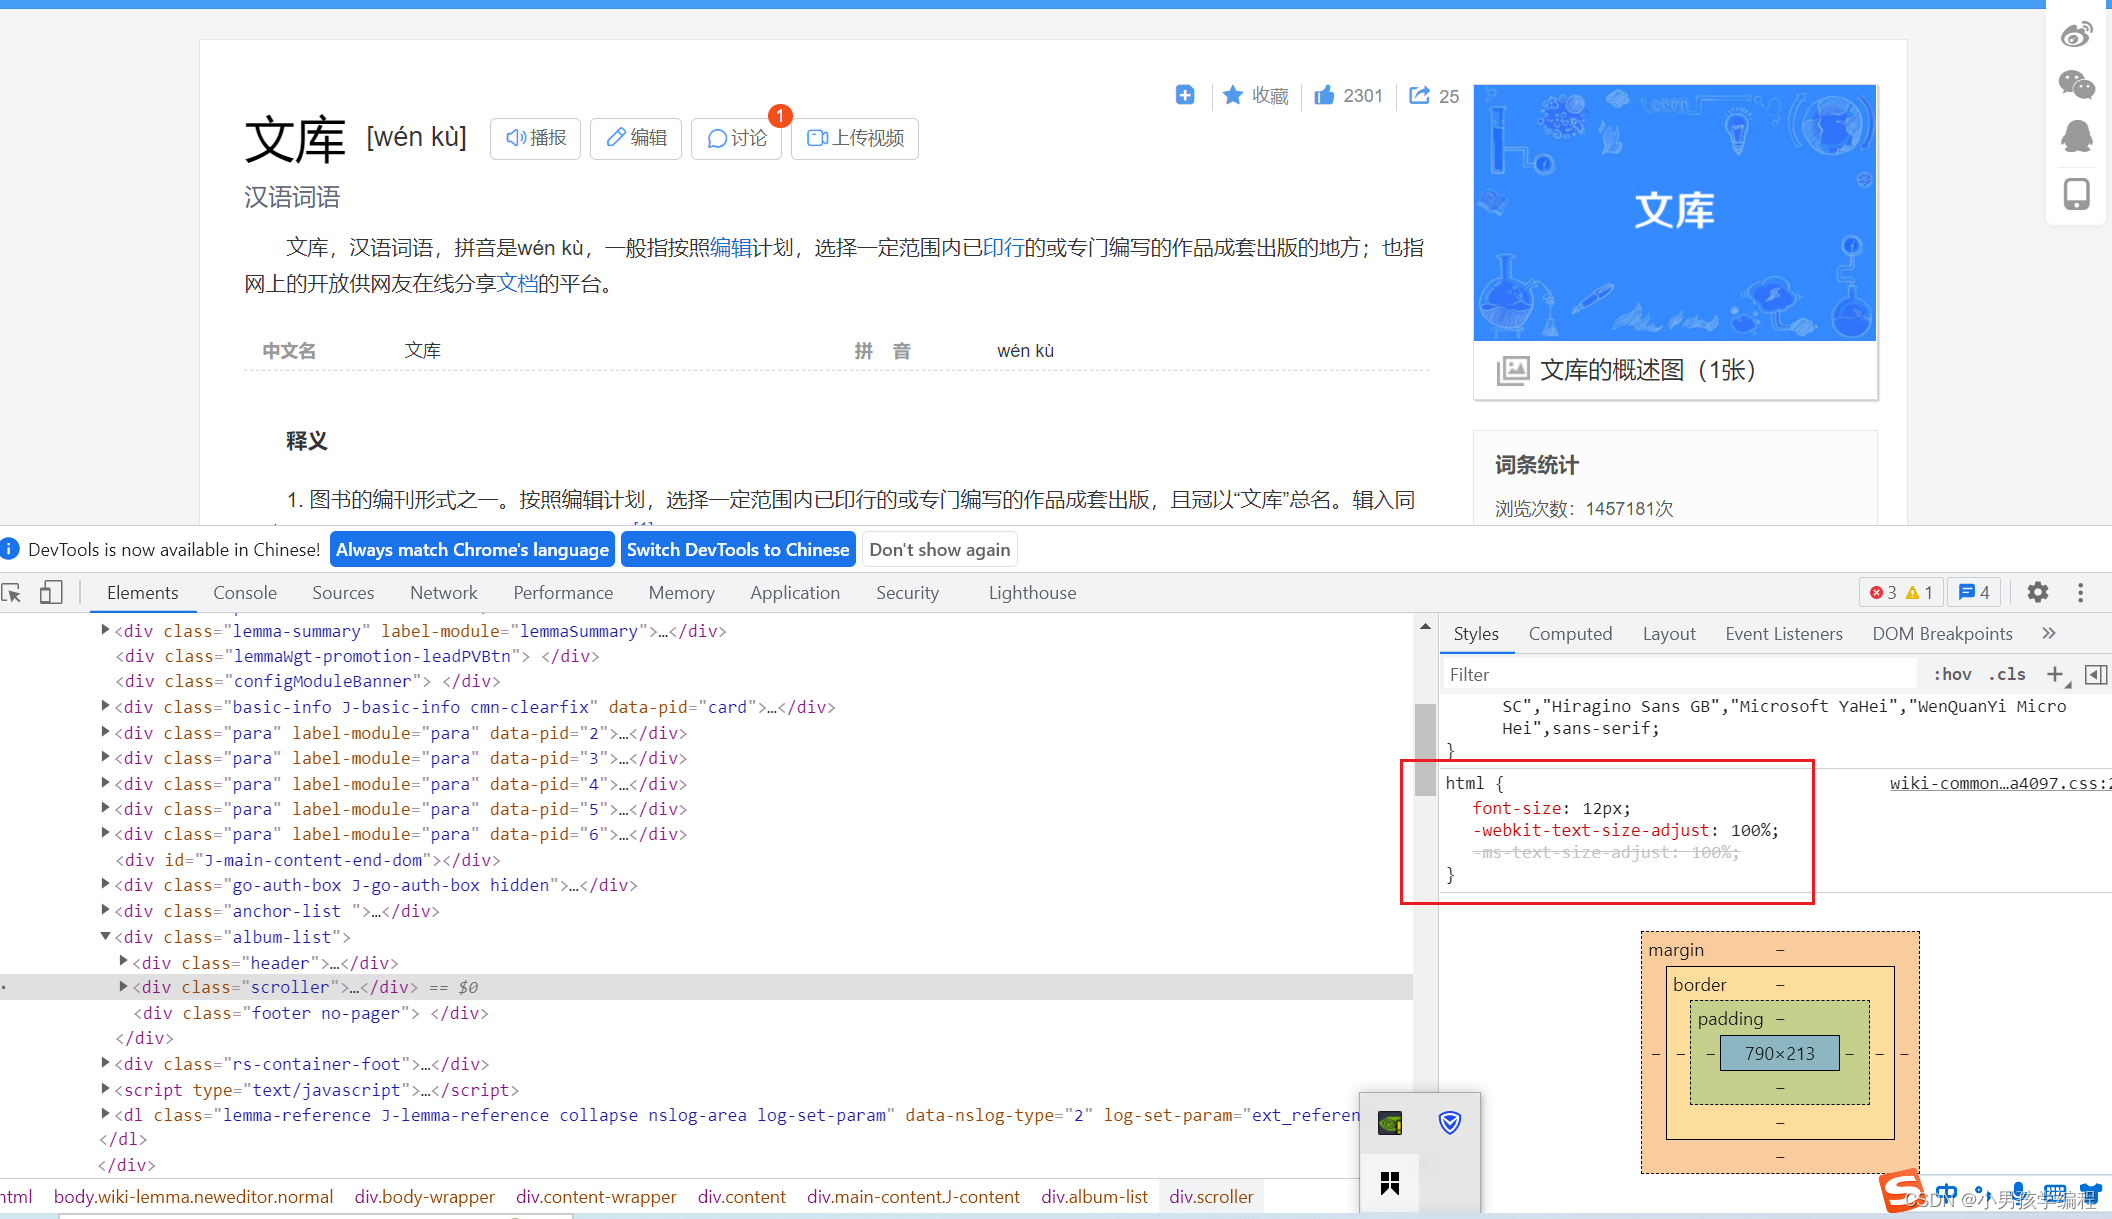The height and width of the screenshot is (1219, 2112).
Task: Click Always match Chrome's language button
Action: (472, 549)
